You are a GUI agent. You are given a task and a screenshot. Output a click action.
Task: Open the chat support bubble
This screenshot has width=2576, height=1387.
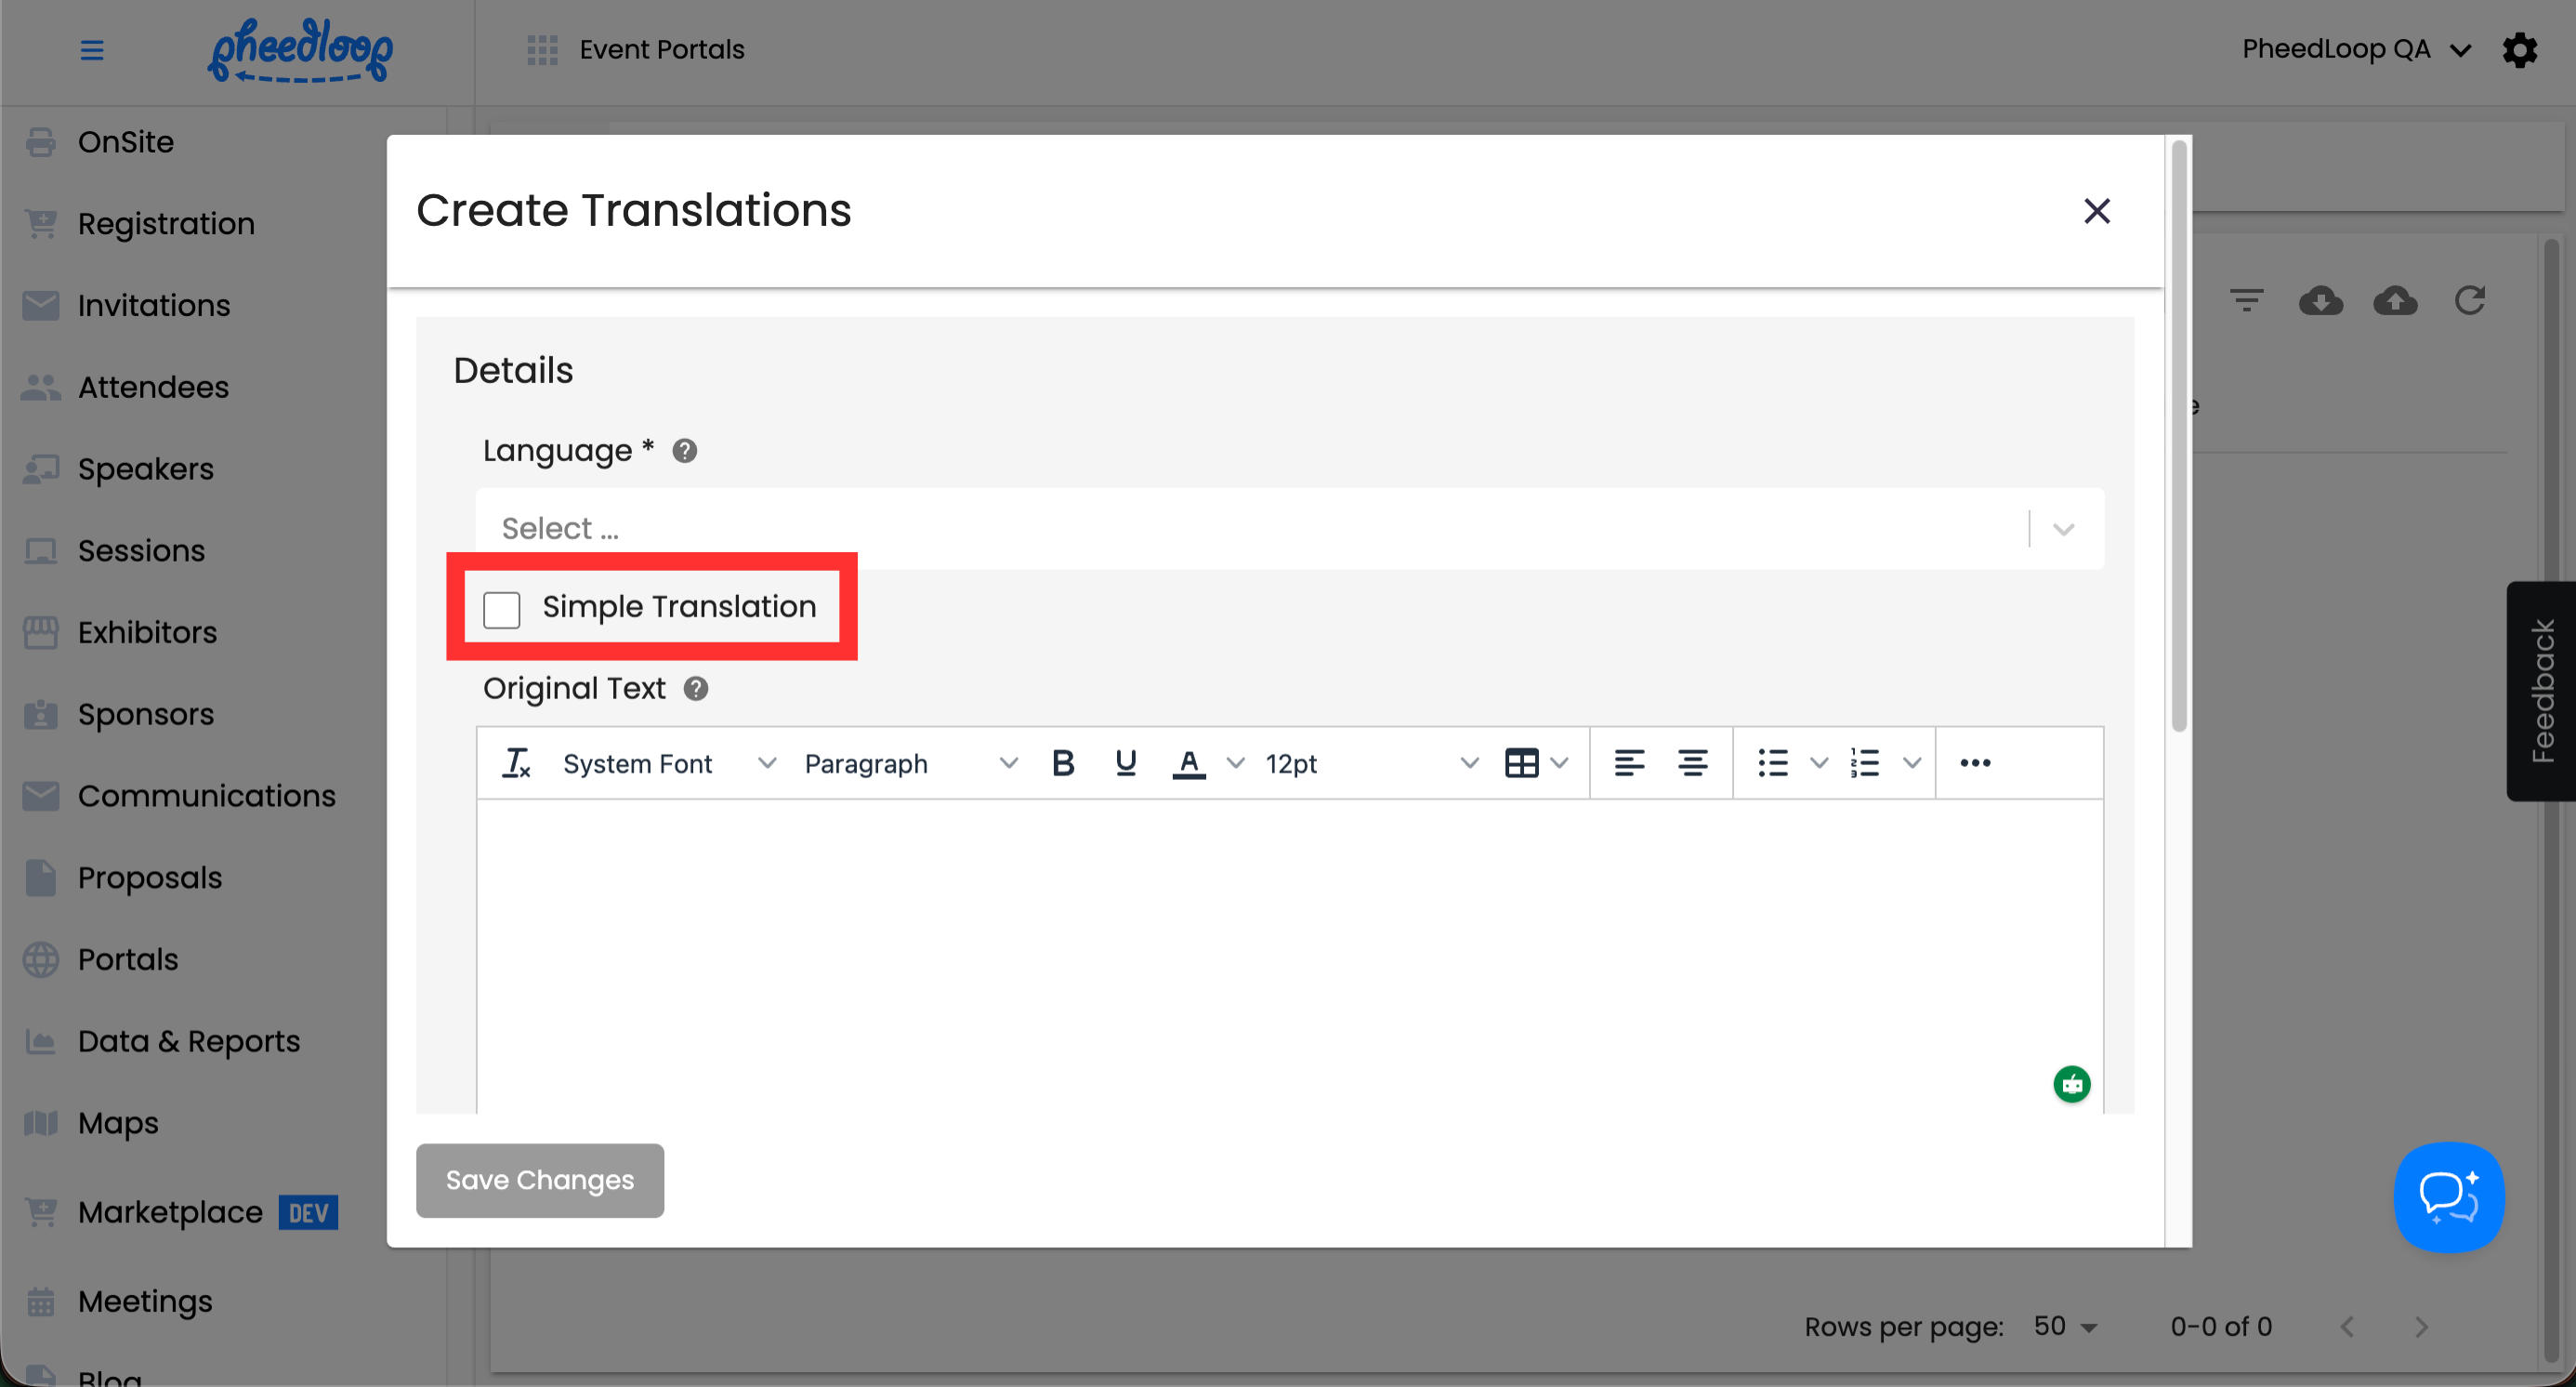[2448, 1197]
